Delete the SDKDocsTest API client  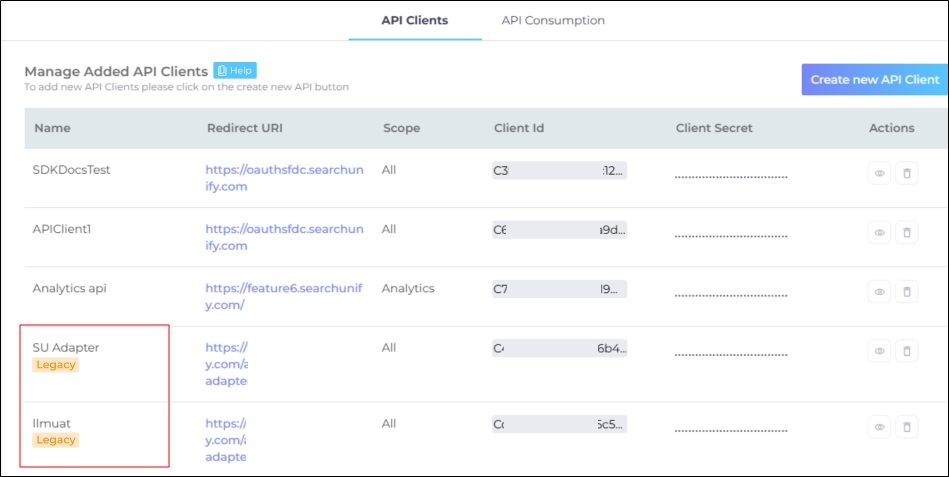(x=906, y=174)
